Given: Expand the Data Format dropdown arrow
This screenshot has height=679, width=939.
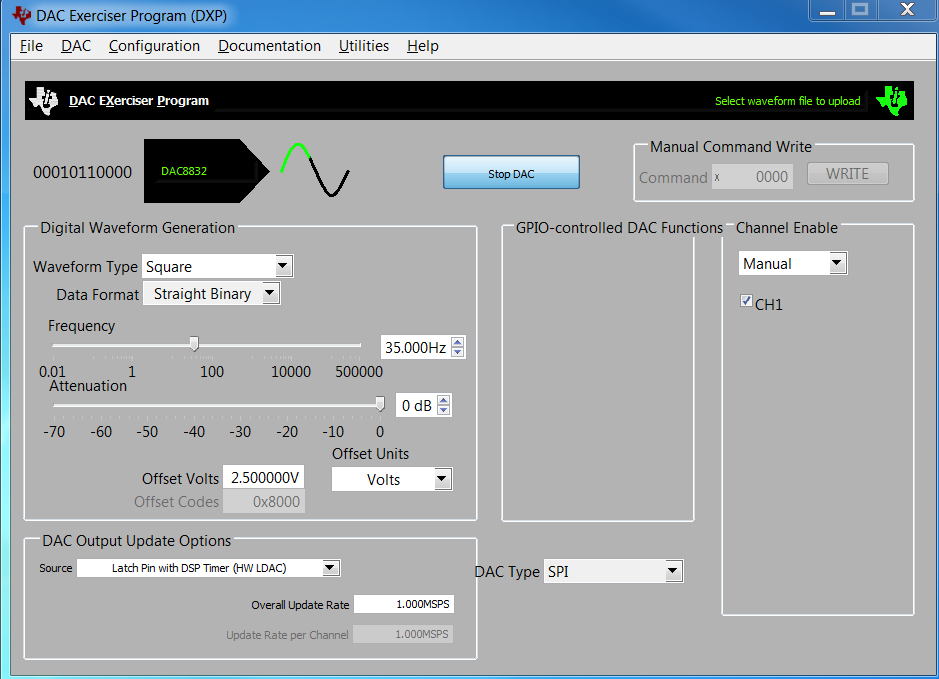Looking at the screenshot, I should [x=270, y=293].
